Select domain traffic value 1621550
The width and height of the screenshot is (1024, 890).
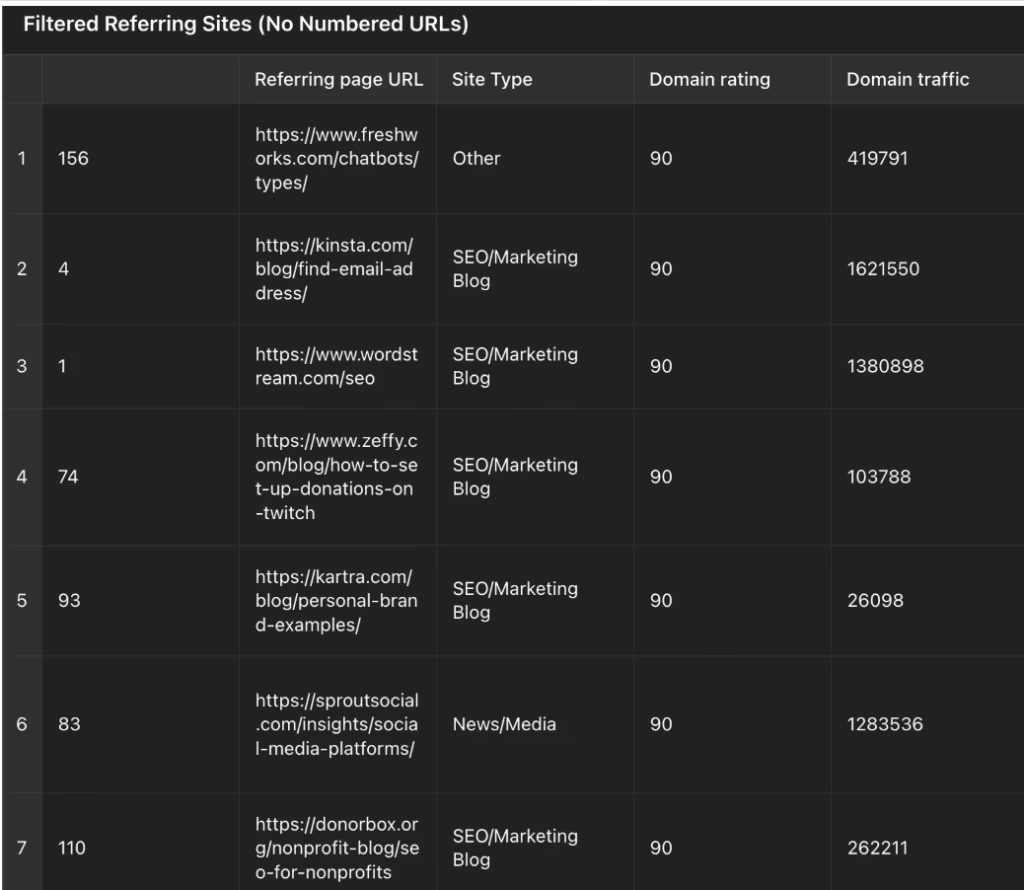[883, 268]
